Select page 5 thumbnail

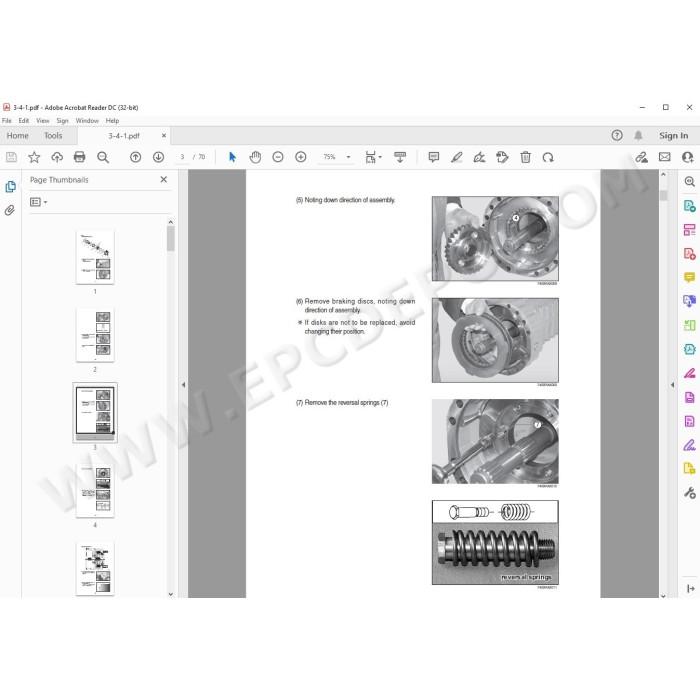pyautogui.click(x=95, y=569)
